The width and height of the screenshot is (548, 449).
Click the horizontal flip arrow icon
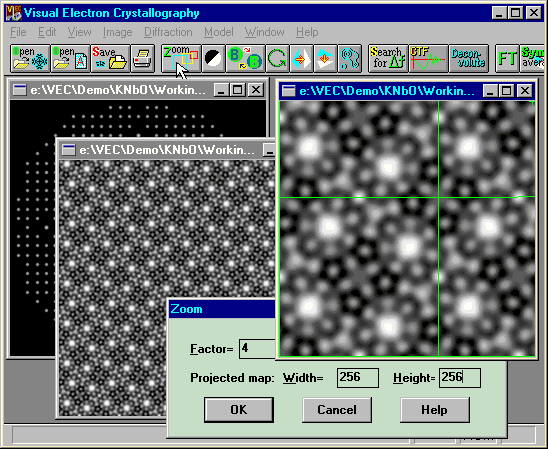click(301, 58)
